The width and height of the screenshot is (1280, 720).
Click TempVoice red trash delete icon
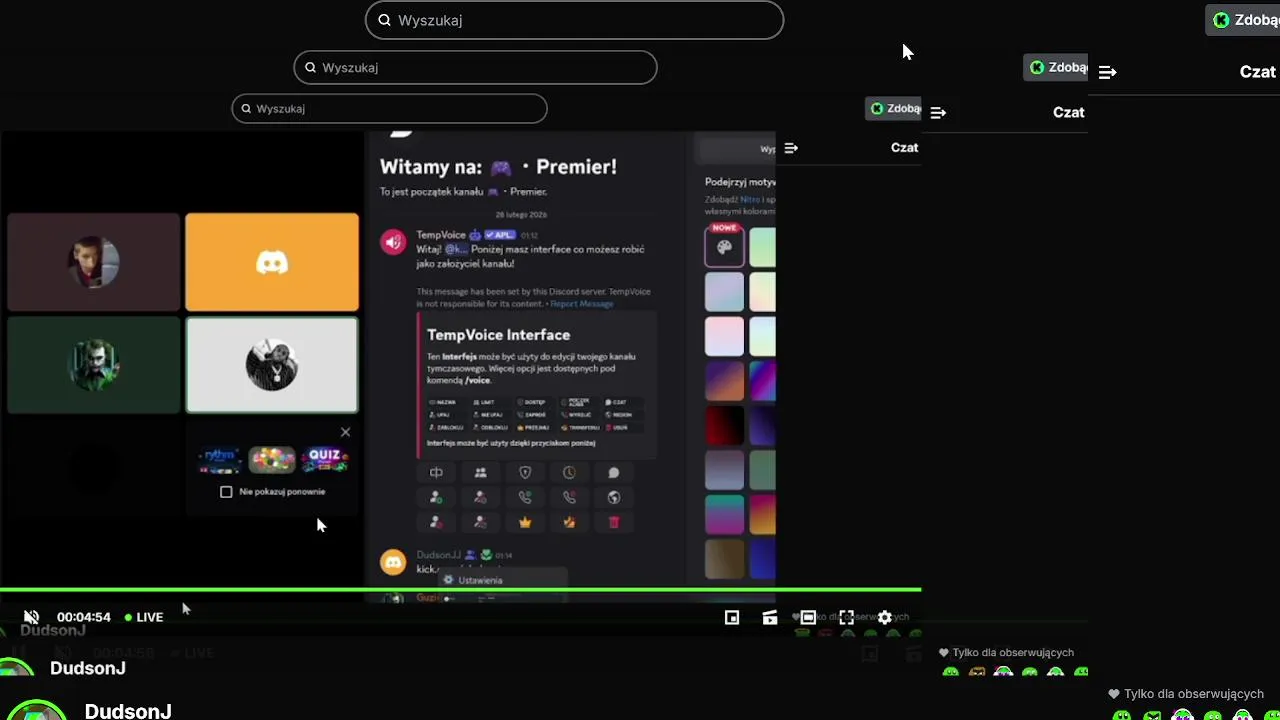point(614,522)
